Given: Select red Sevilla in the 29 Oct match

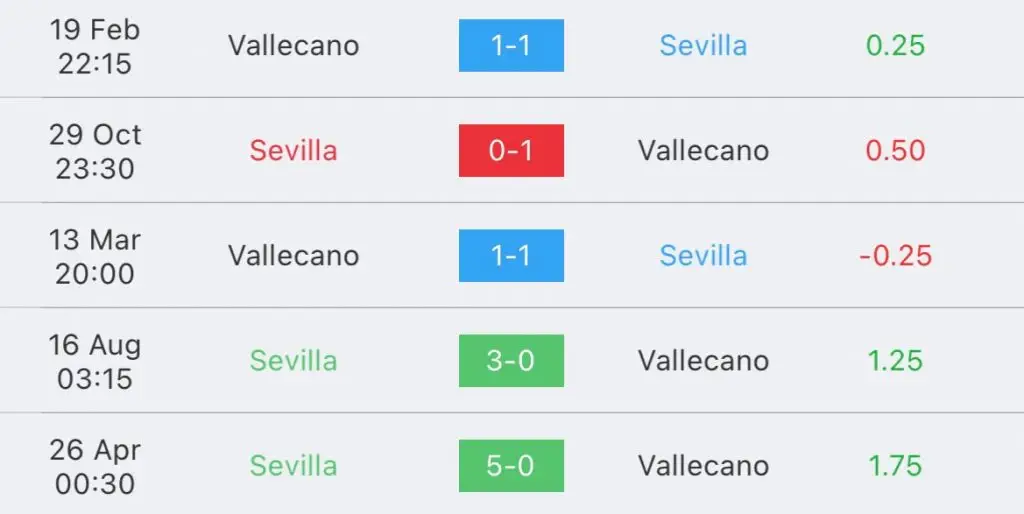Looking at the screenshot, I should coord(294,151).
